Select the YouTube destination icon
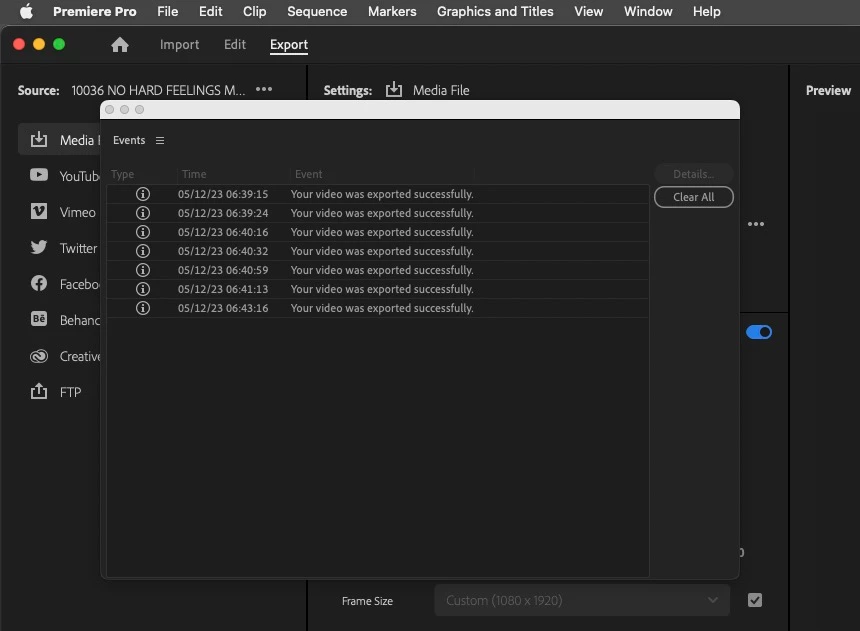Viewport: 860px width, 631px height. point(39,175)
